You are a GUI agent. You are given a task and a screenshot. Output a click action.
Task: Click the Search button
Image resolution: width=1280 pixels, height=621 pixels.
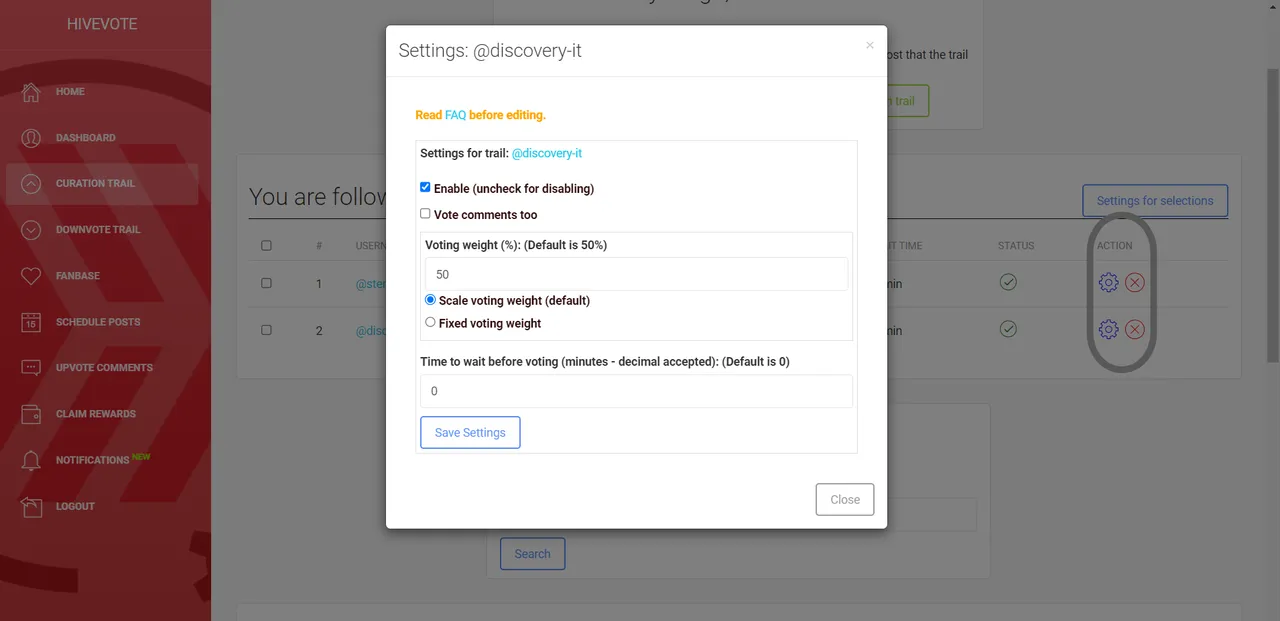532,554
